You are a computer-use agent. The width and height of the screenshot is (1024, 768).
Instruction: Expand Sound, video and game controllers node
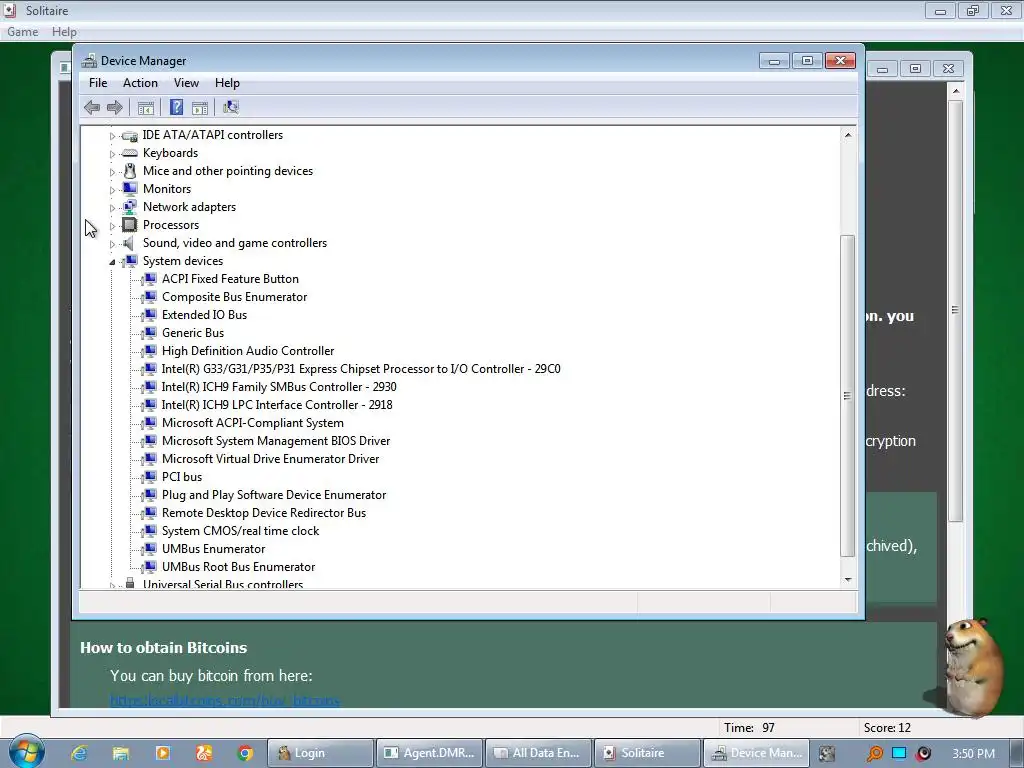pyautogui.click(x=112, y=244)
